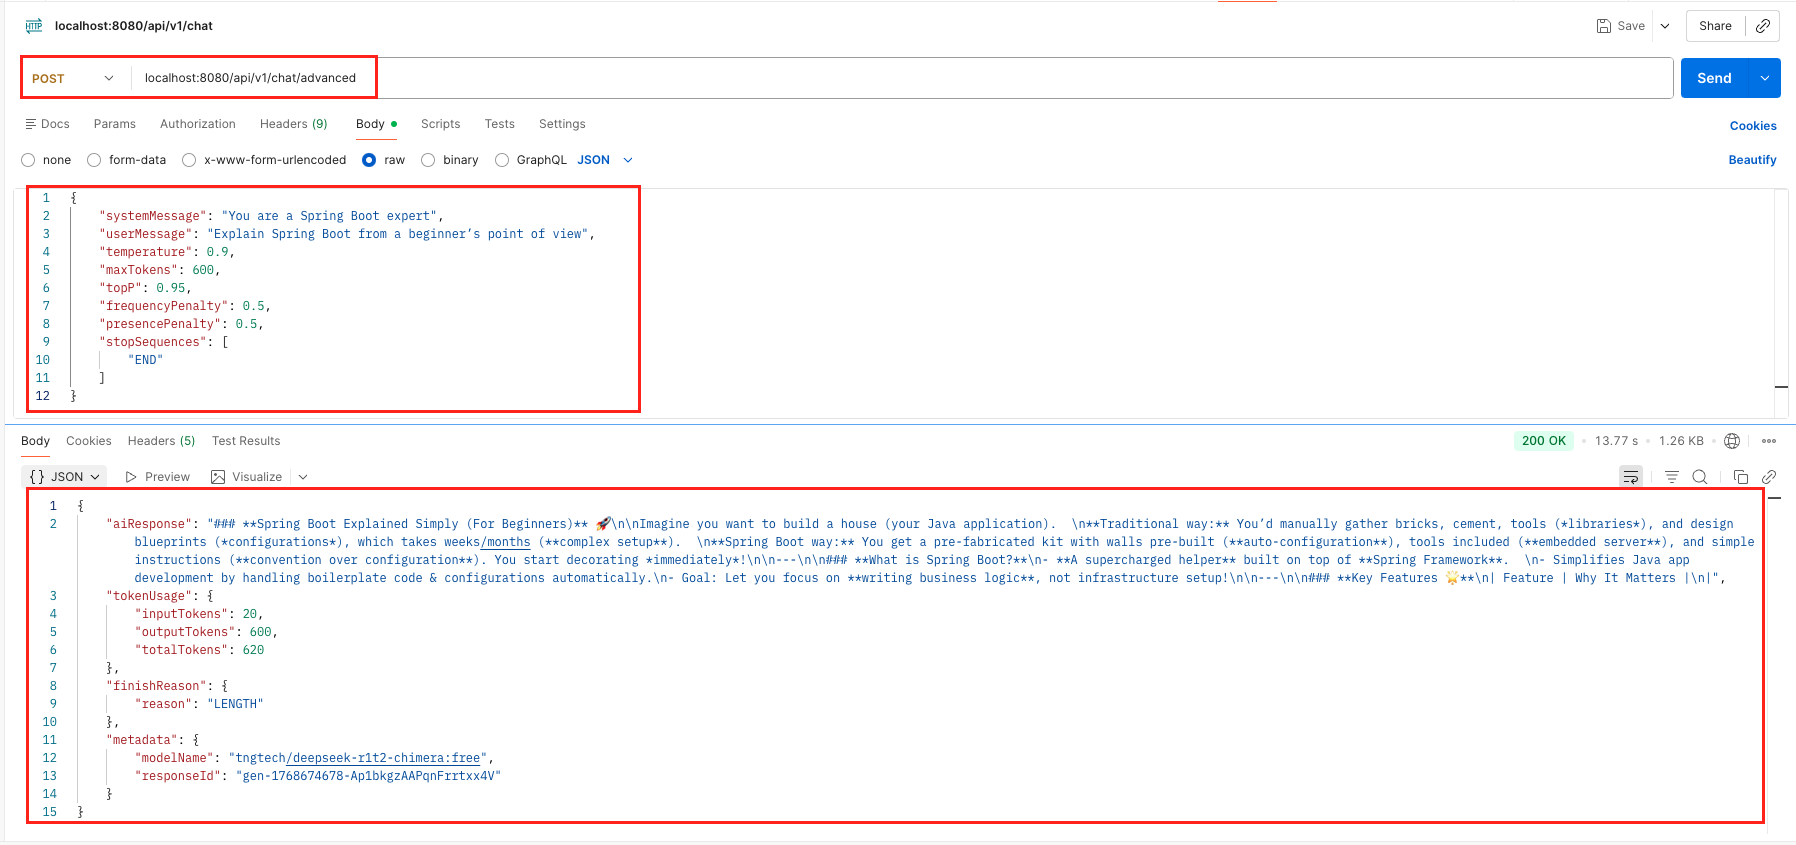Open the response JSON format dropdown
This screenshot has height=845, width=1796.
click(66, 477)
